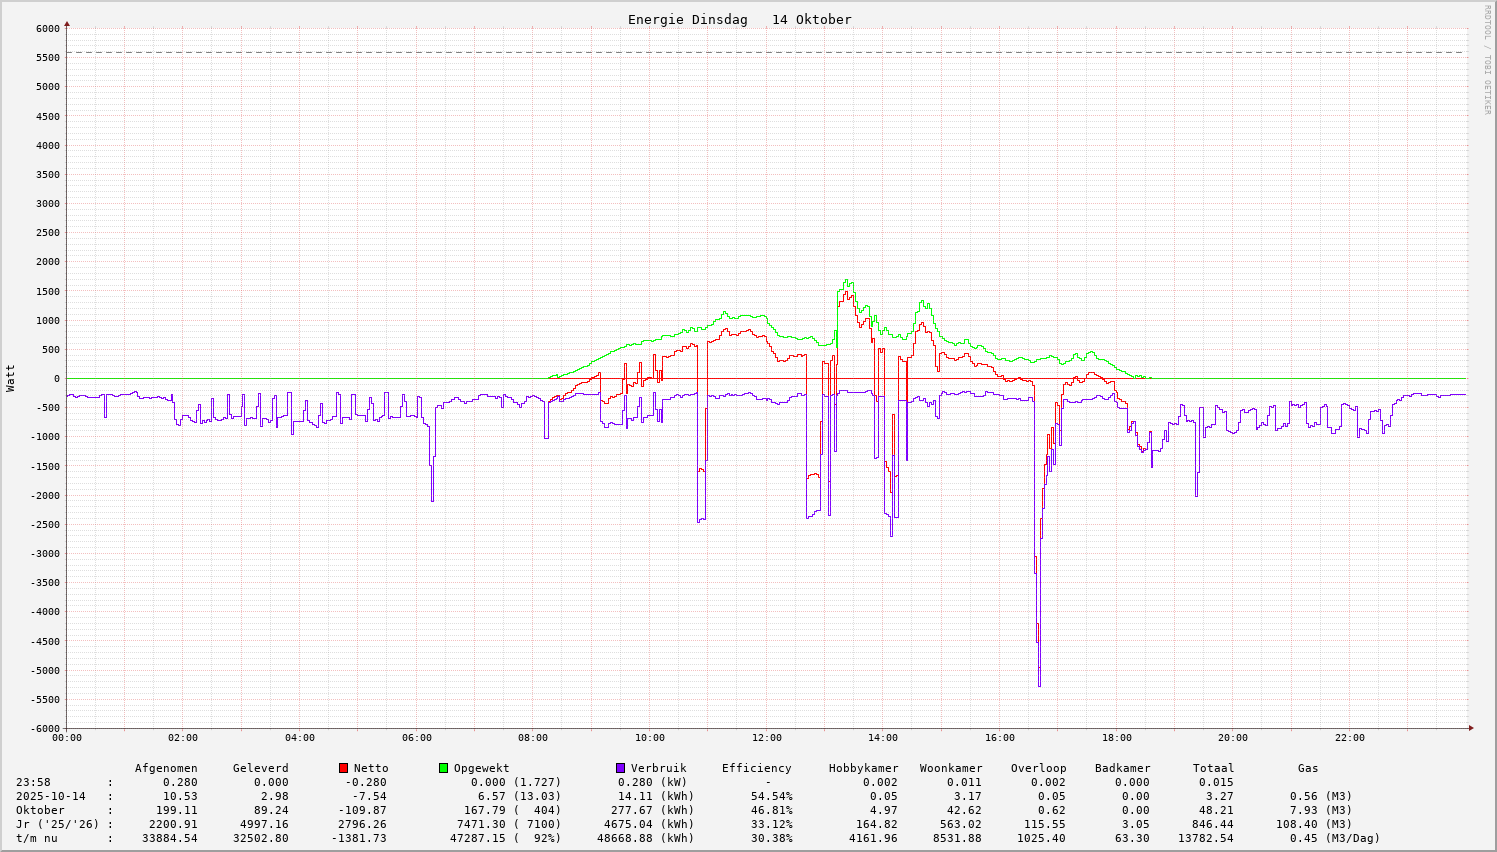Screen dimensions: 1497x852
Task: Select the Oktober row label
Action: [x=40, y=810]
